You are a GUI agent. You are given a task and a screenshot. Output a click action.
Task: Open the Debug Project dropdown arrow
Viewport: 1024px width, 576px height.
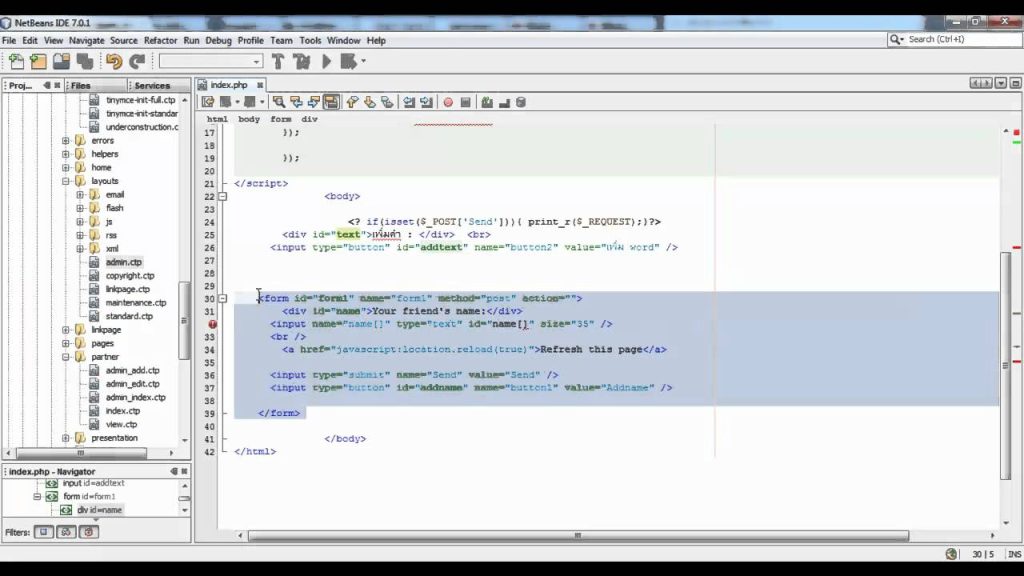coord(363,61)
